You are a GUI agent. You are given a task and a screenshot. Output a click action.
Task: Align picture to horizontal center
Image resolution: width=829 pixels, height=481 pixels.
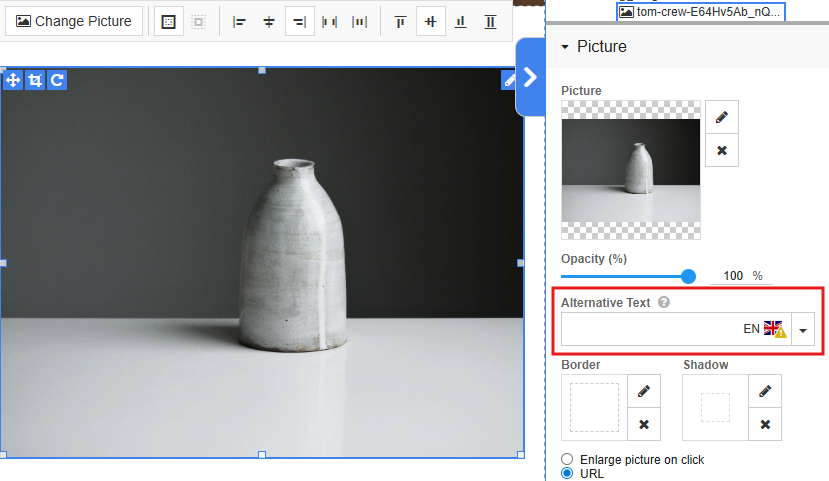[269, 21]
